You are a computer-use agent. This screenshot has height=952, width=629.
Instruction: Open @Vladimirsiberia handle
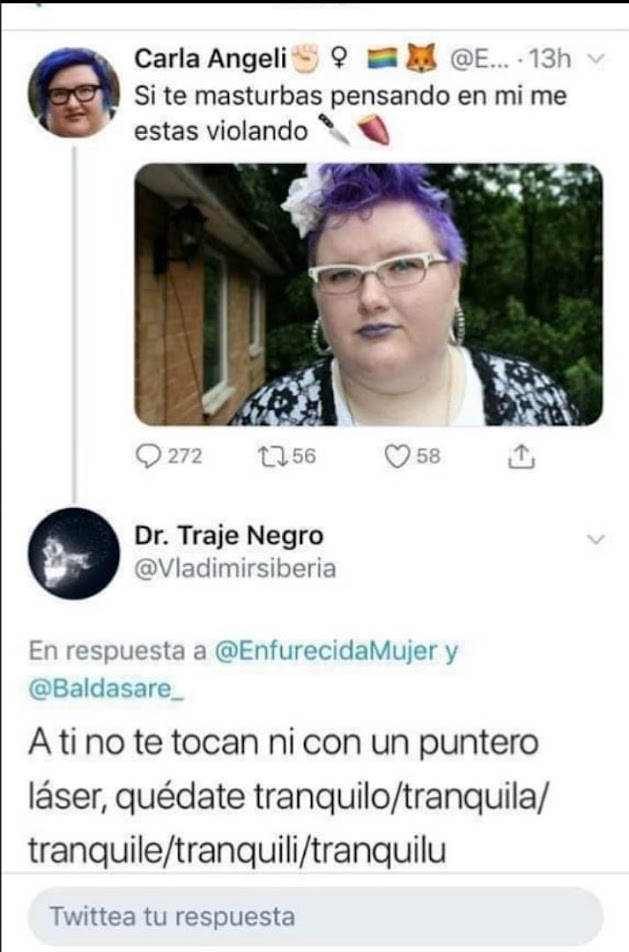tap(235, 568)
